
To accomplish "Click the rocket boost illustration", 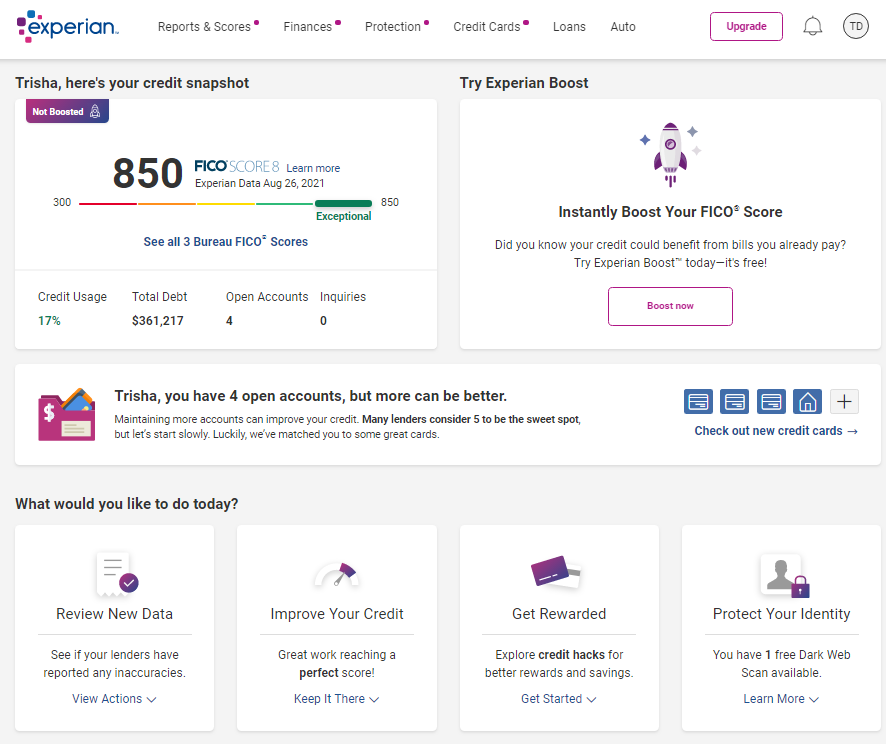I will point(670,154).
